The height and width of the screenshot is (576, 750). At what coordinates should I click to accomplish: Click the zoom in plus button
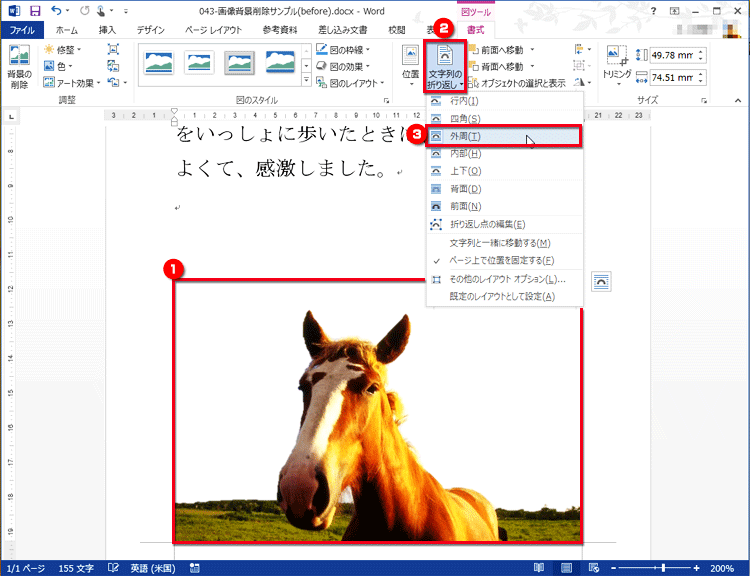click(696, 568)
